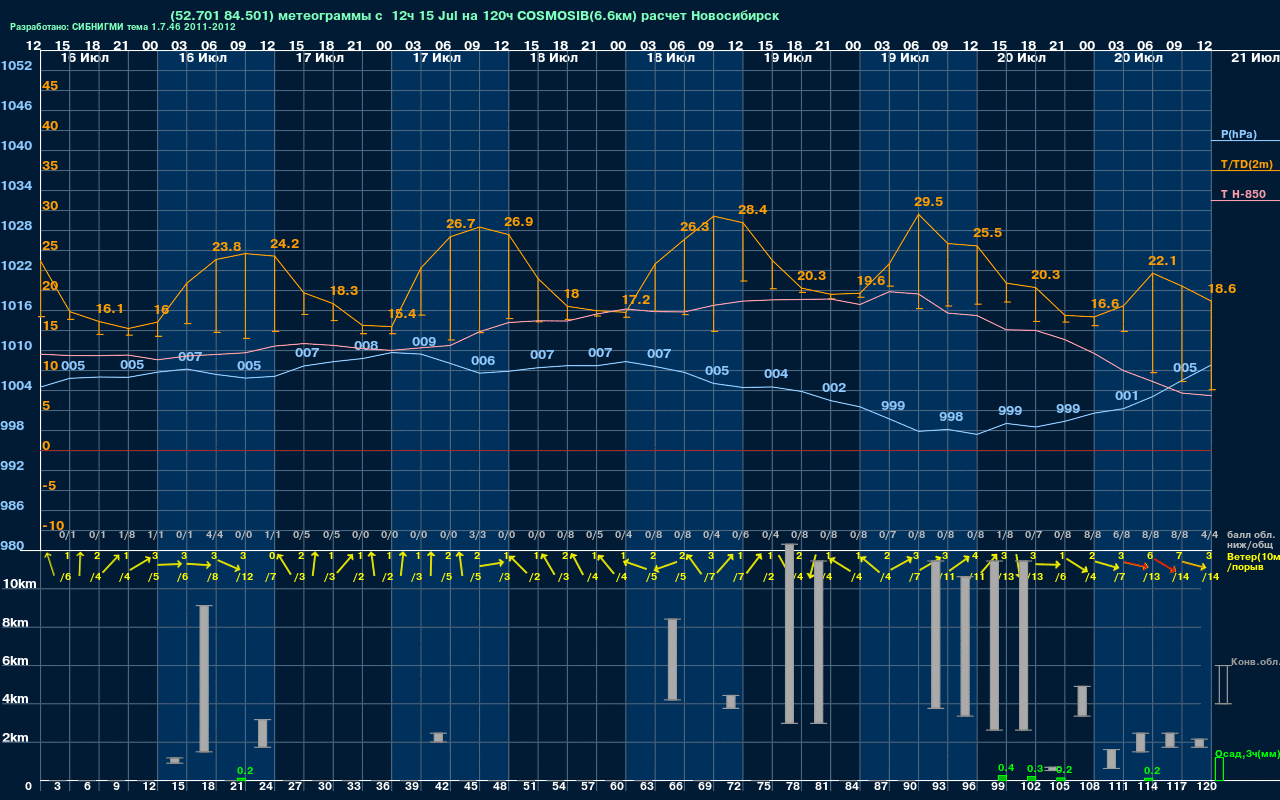Select the P(hPa) legend label
This screenshot has height=800, width=1280.
1239,134
